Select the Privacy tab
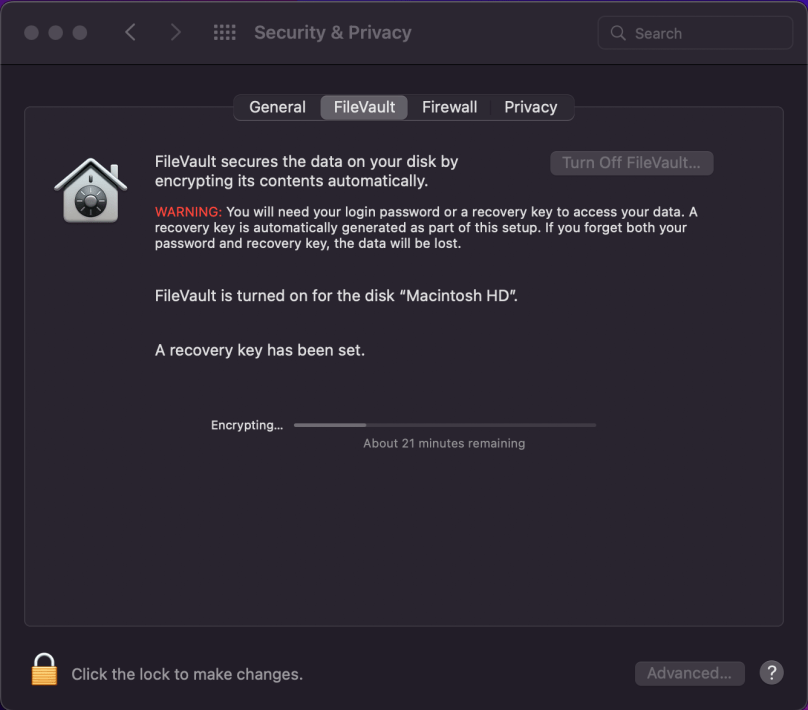Viewport: 808px width, 710px height. (530, 107)
